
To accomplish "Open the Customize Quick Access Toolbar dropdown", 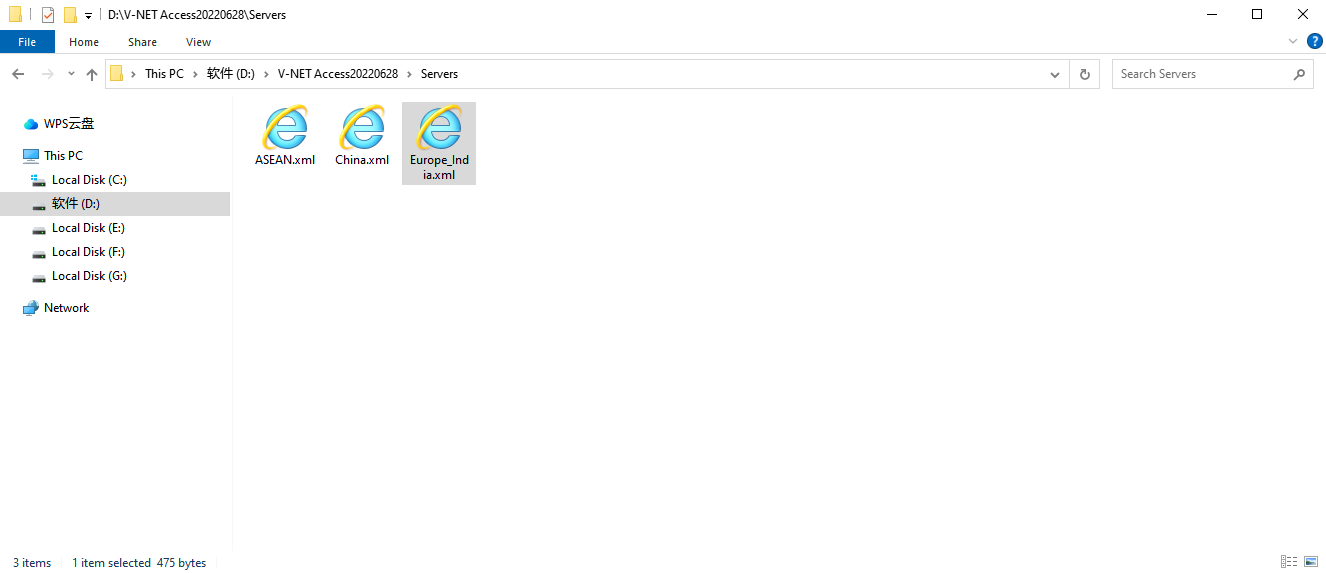I will [88, 16].
